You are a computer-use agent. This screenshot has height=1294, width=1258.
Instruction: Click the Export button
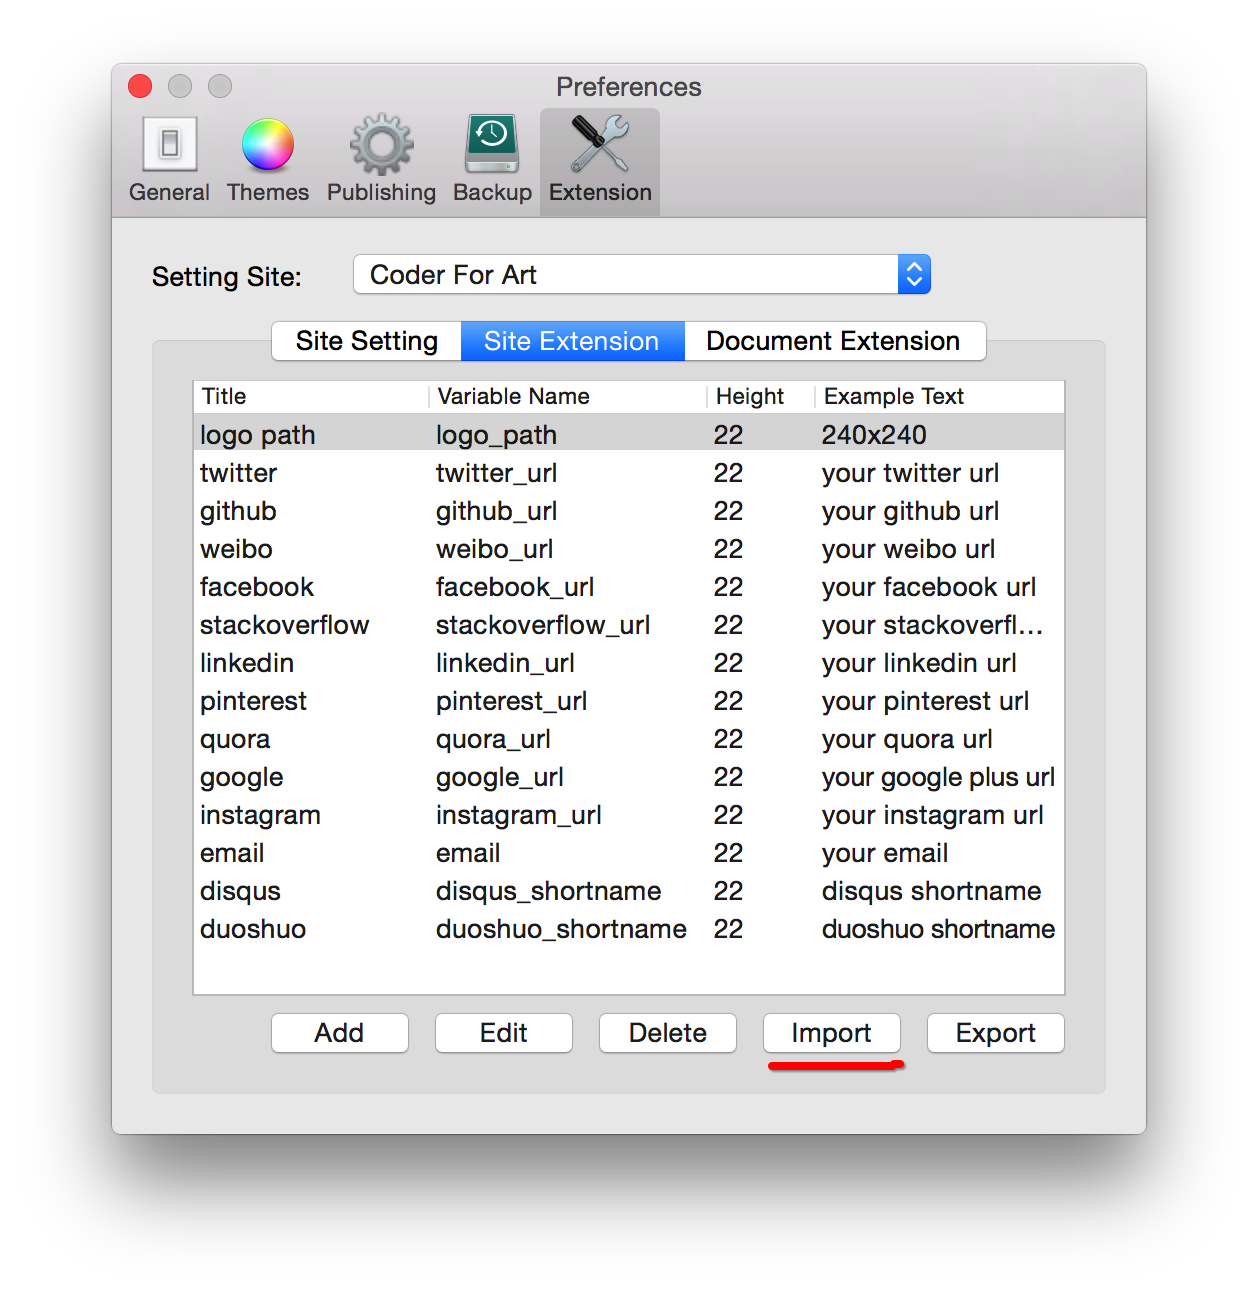[x=995, y=1033]
